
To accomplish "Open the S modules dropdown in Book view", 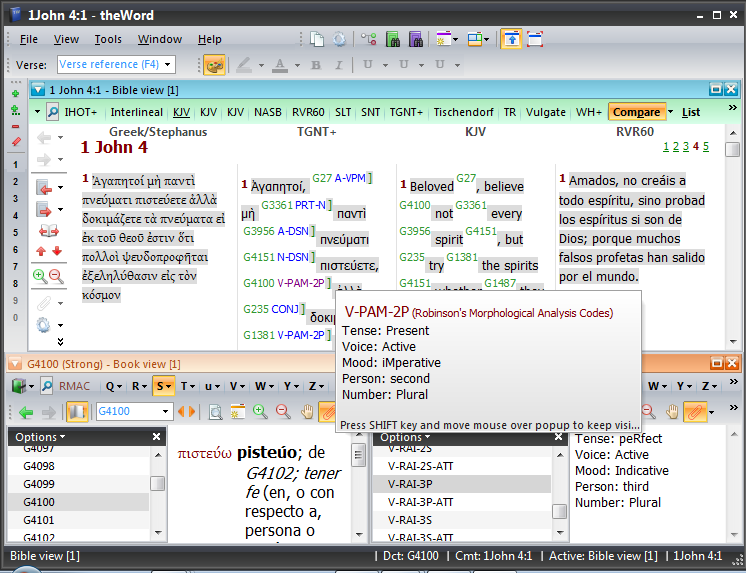I will tap(163, 386).
